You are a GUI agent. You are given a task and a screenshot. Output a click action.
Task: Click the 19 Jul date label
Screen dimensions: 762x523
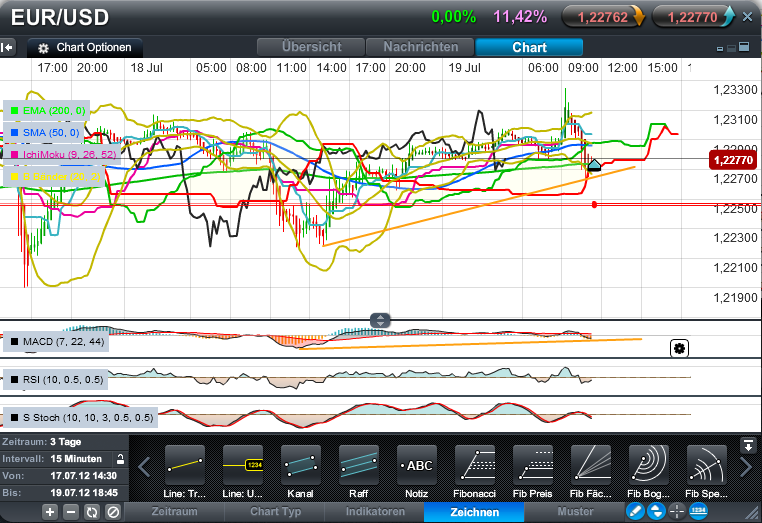[464, 68]
